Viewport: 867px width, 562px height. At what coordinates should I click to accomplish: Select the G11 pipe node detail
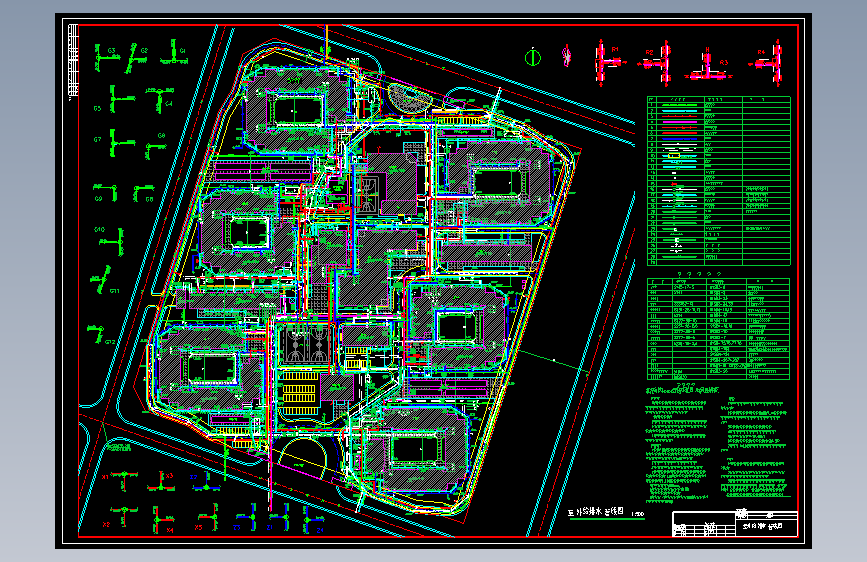[x=103, y=279]
